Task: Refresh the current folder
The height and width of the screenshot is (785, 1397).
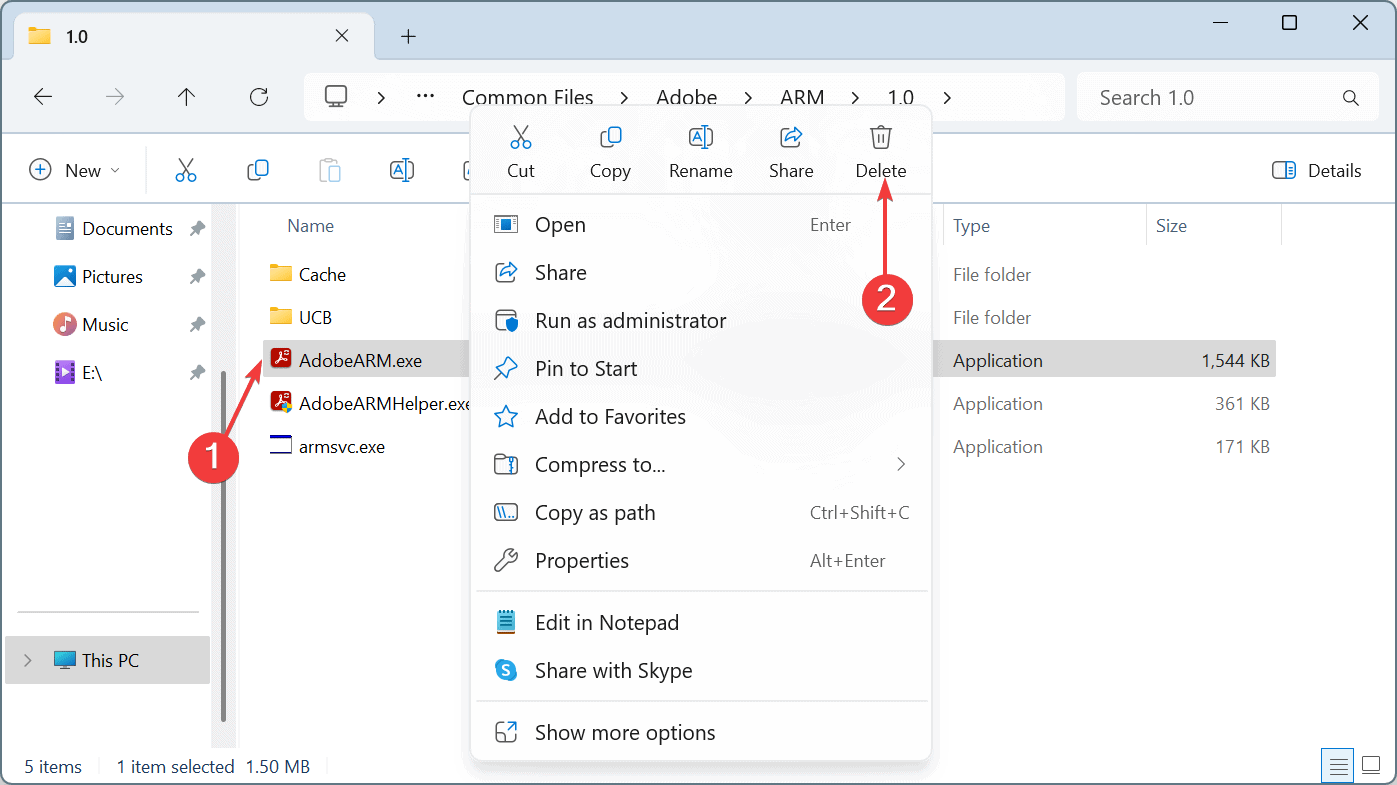Action: pos(259,97)
